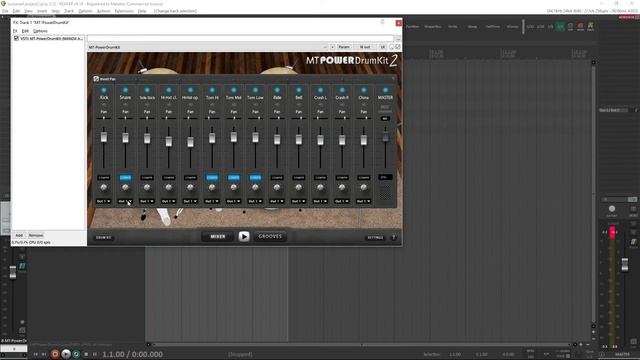This screenshot has height=360, width=640.
Task: Toggle the plugin bypass checkbox
Action: click(398, 47)
